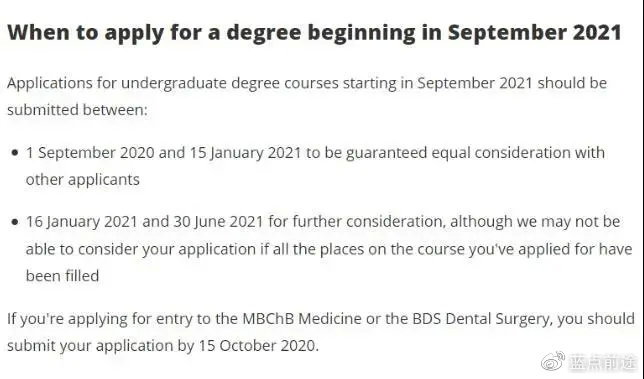The width and height of the screenshot is (644, 379).
Task: Click the "other applicants" text
Action: pos(83,180)
